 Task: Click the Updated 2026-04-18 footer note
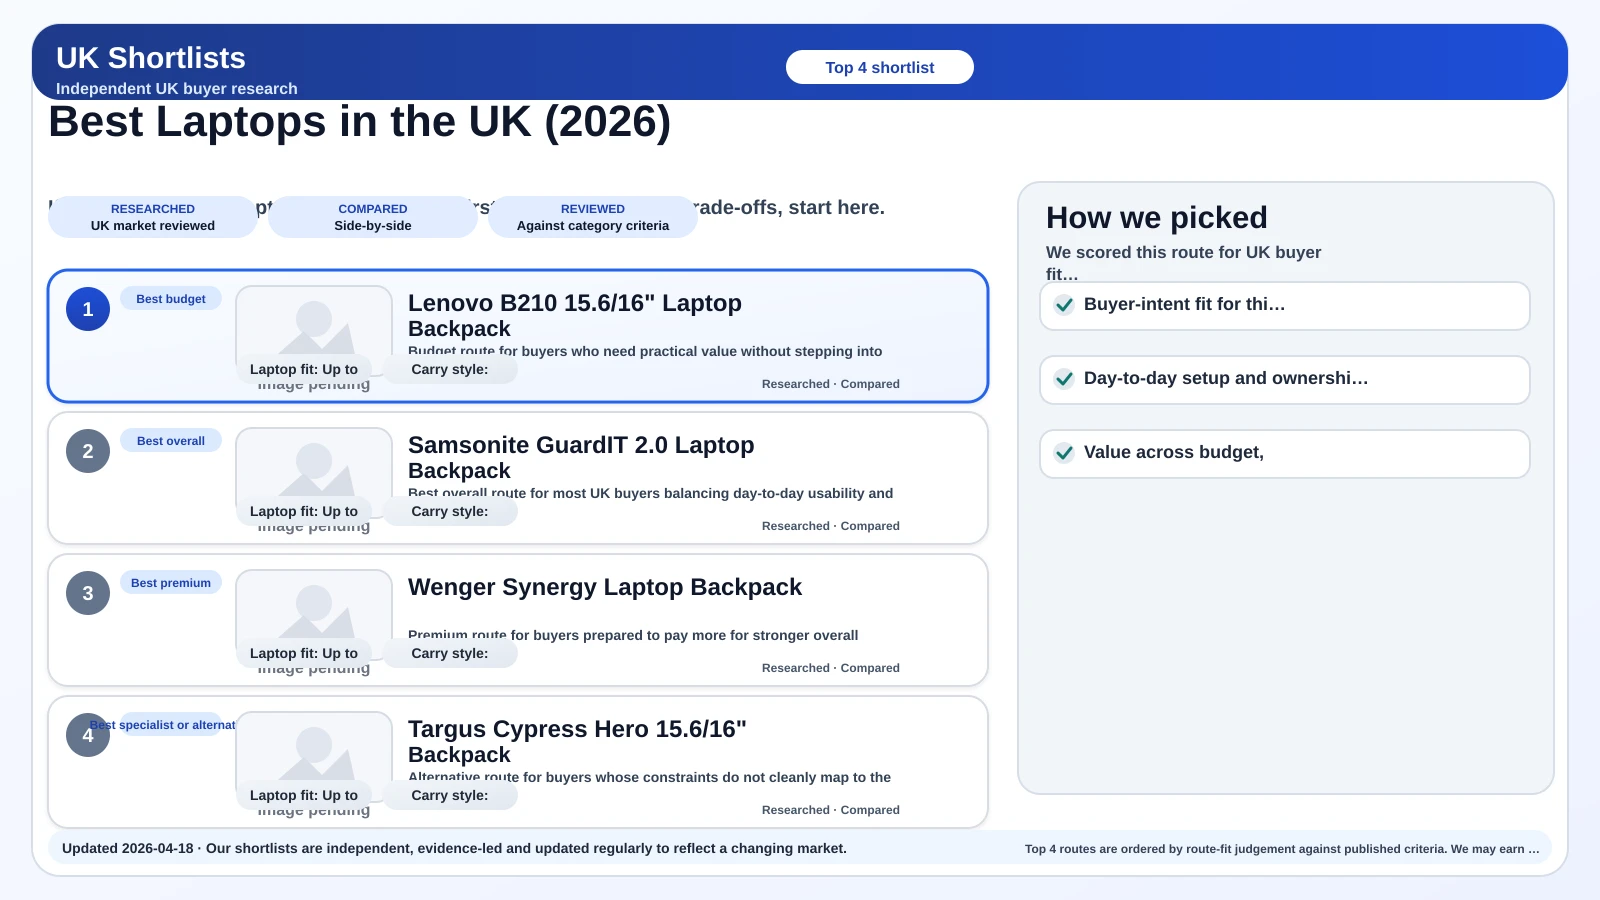[x=454, y=848]
